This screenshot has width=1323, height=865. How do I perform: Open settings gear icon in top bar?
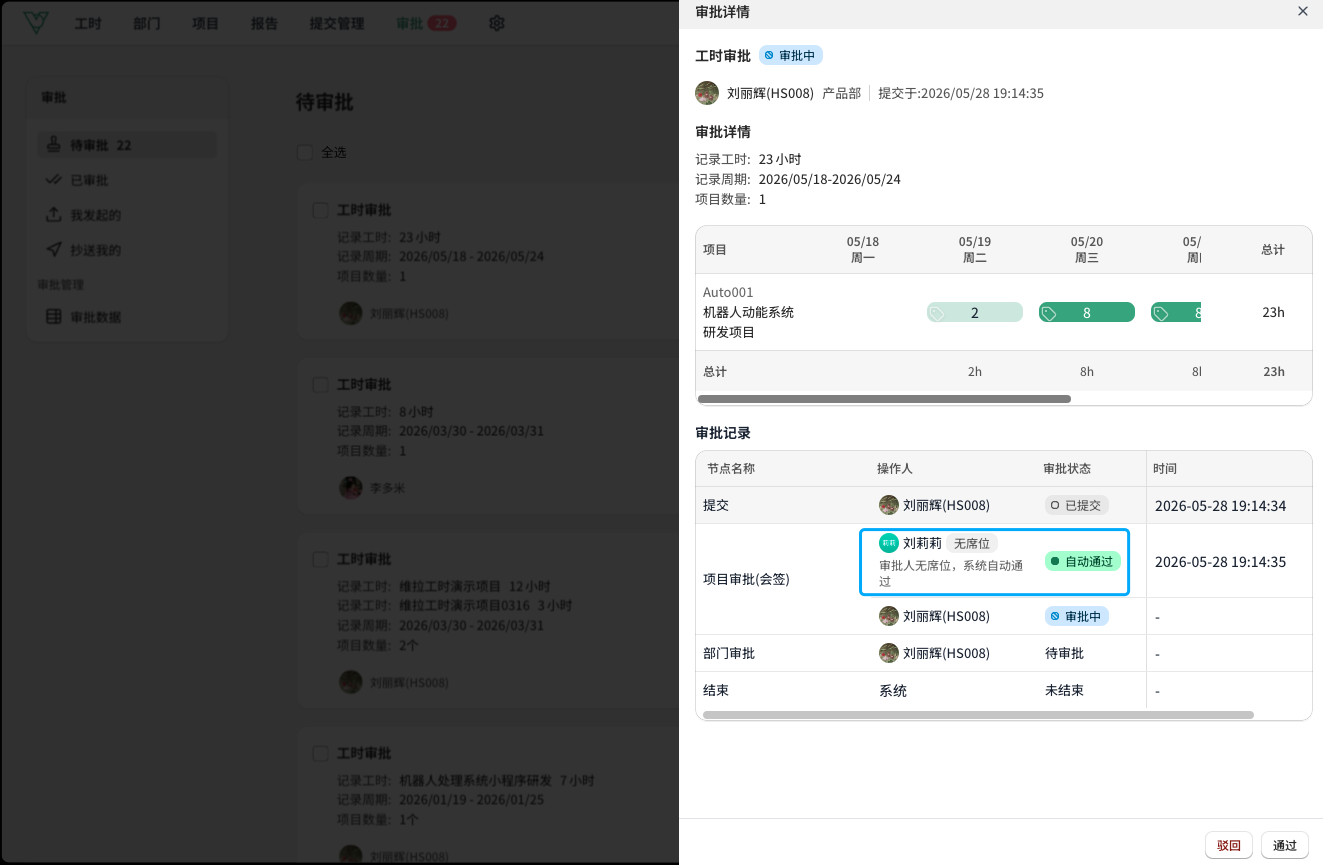(x=496, y=23)
